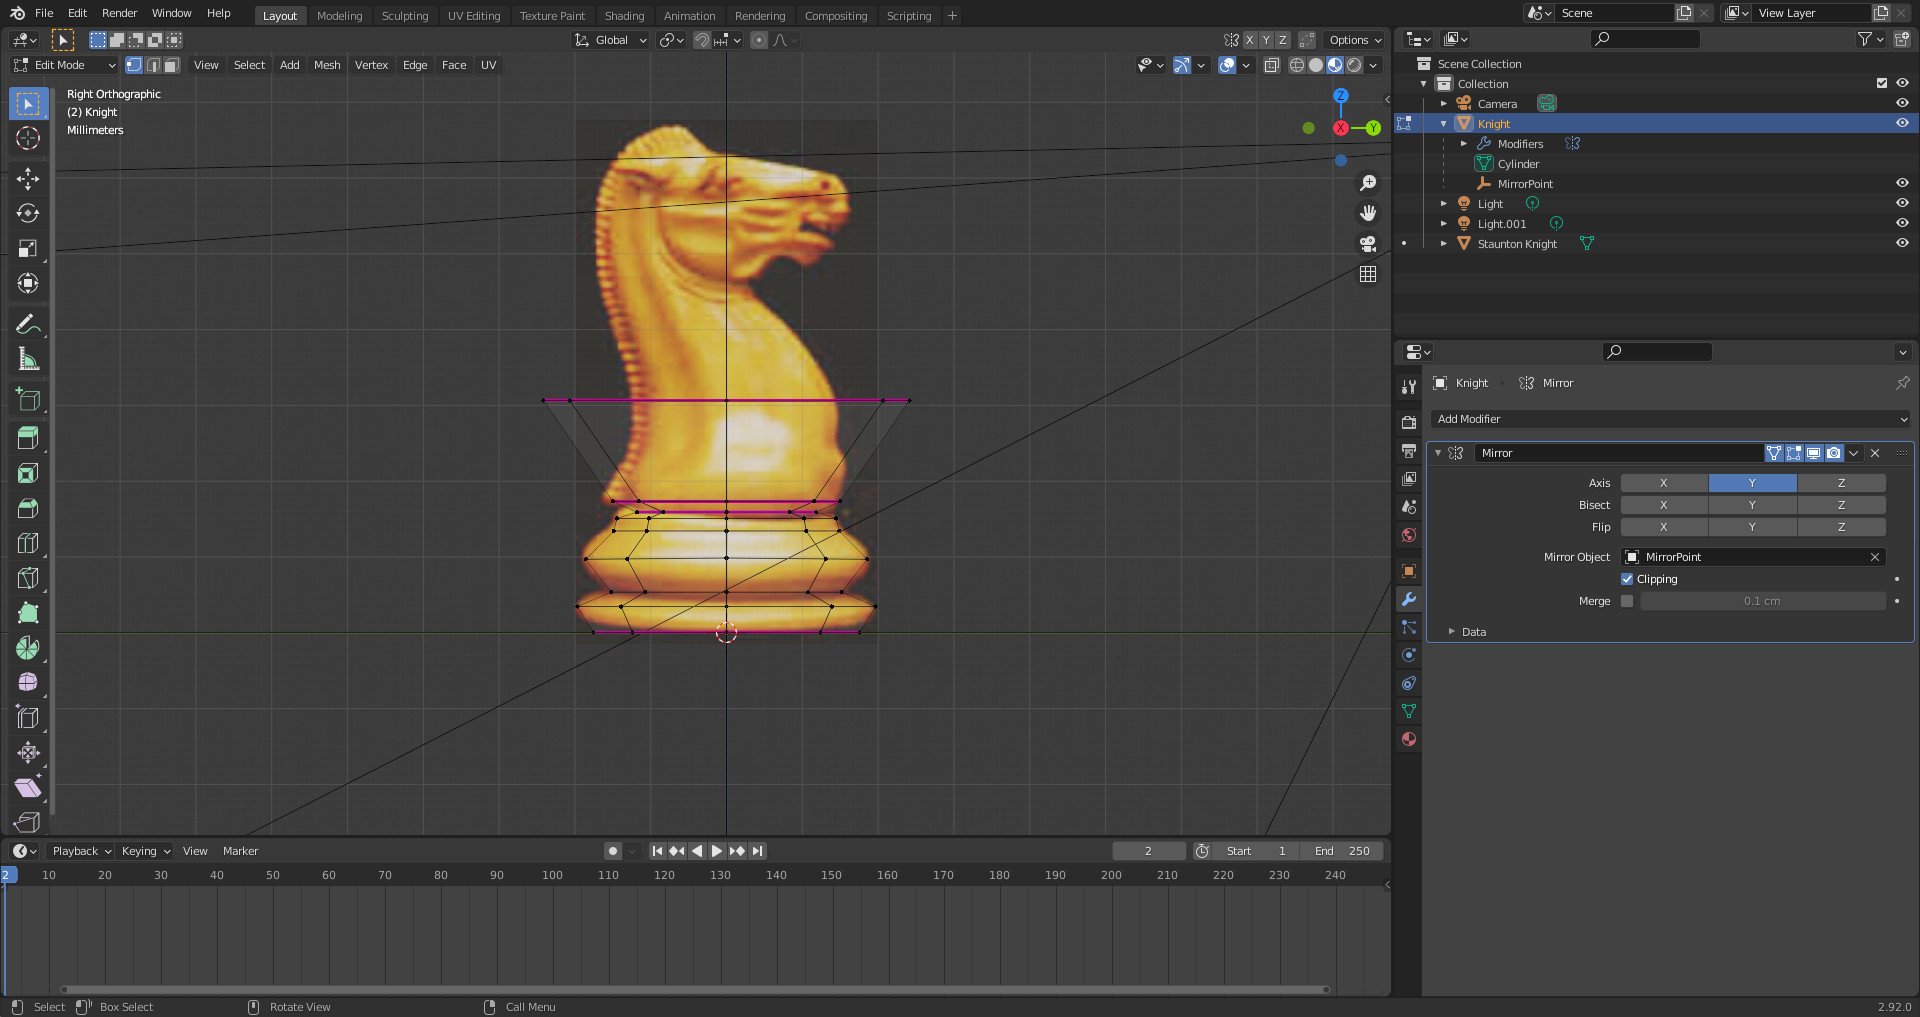1920x1017 pixels.
Task: Clear the MirrorPoint mirror object
Action: [1875, 557]
